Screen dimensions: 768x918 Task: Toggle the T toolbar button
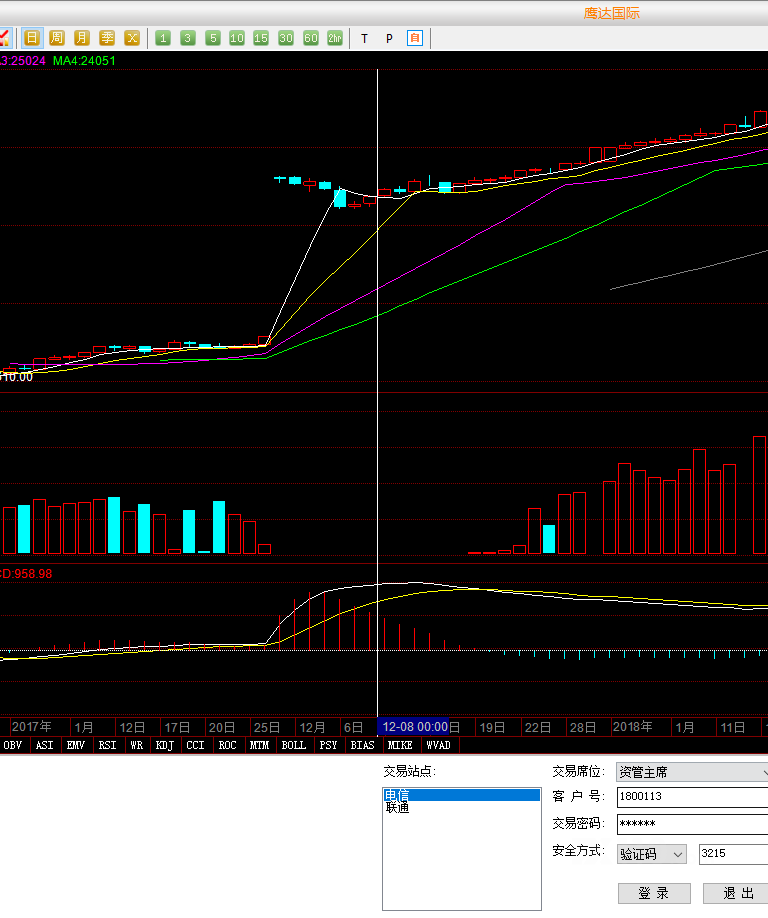(x=364, y=38)
